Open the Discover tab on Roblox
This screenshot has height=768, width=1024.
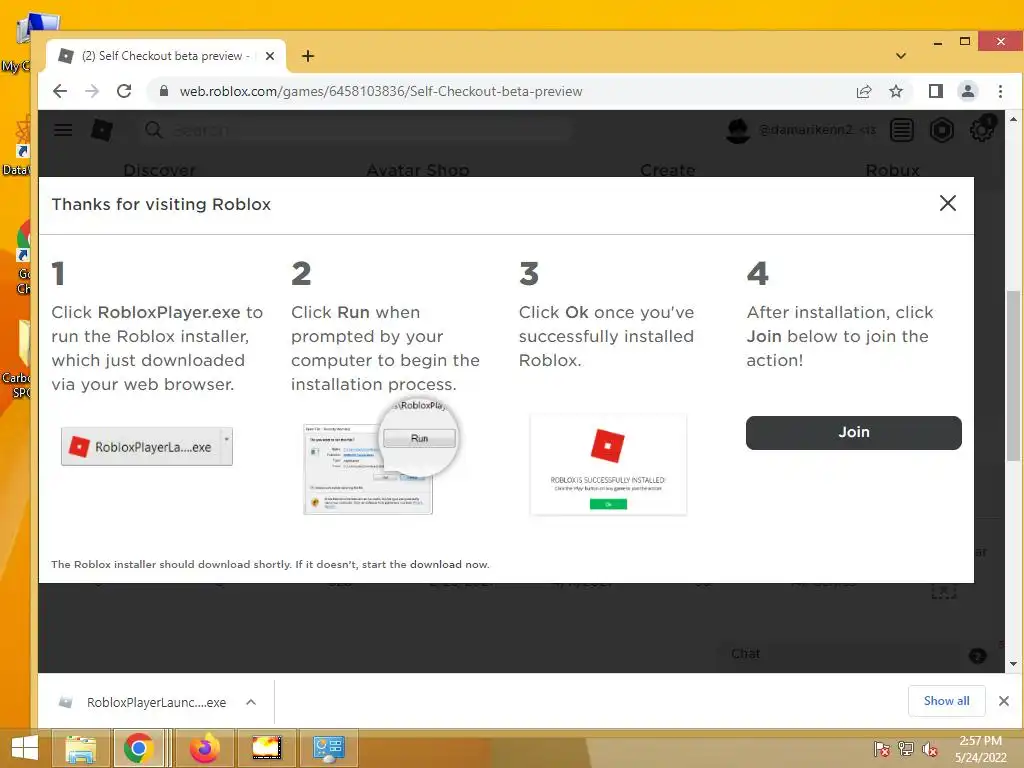point(159,170)
